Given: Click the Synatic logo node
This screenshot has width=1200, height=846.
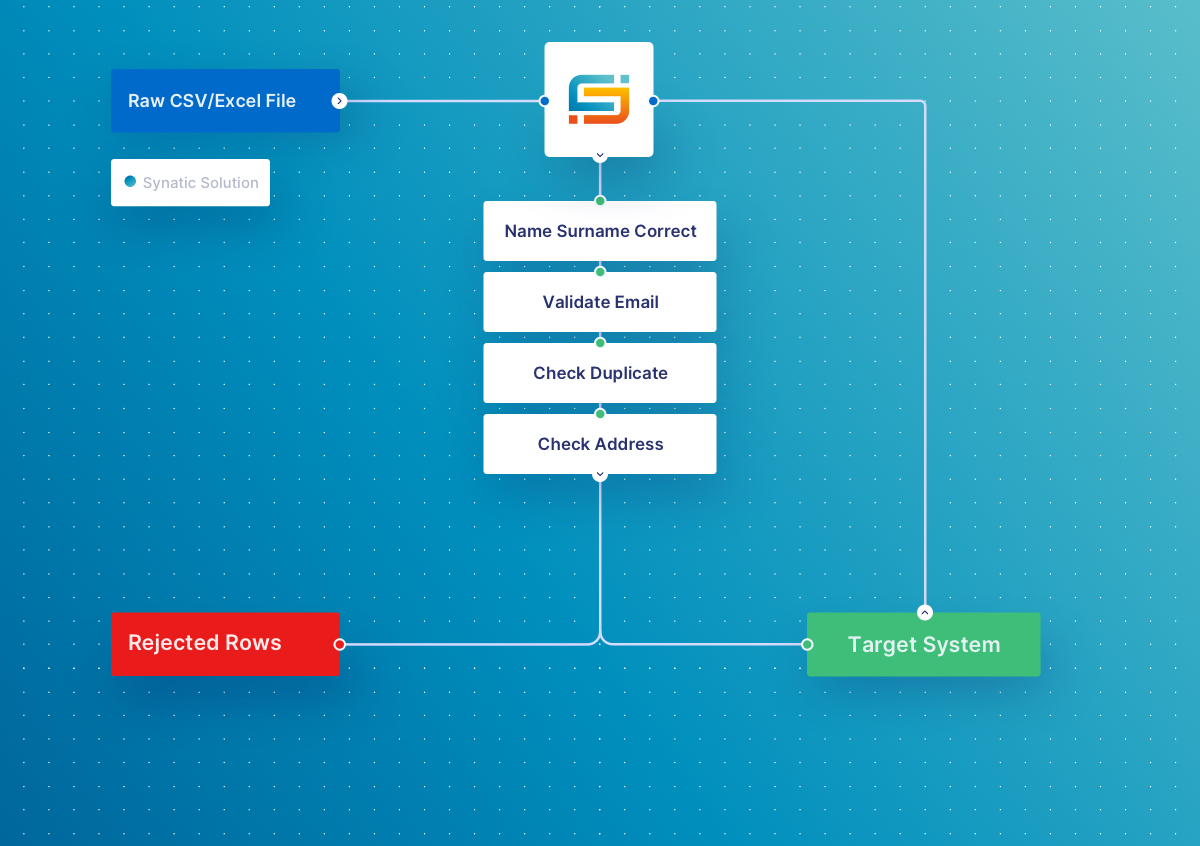Looking at the screenshot, I should [599, 99].
